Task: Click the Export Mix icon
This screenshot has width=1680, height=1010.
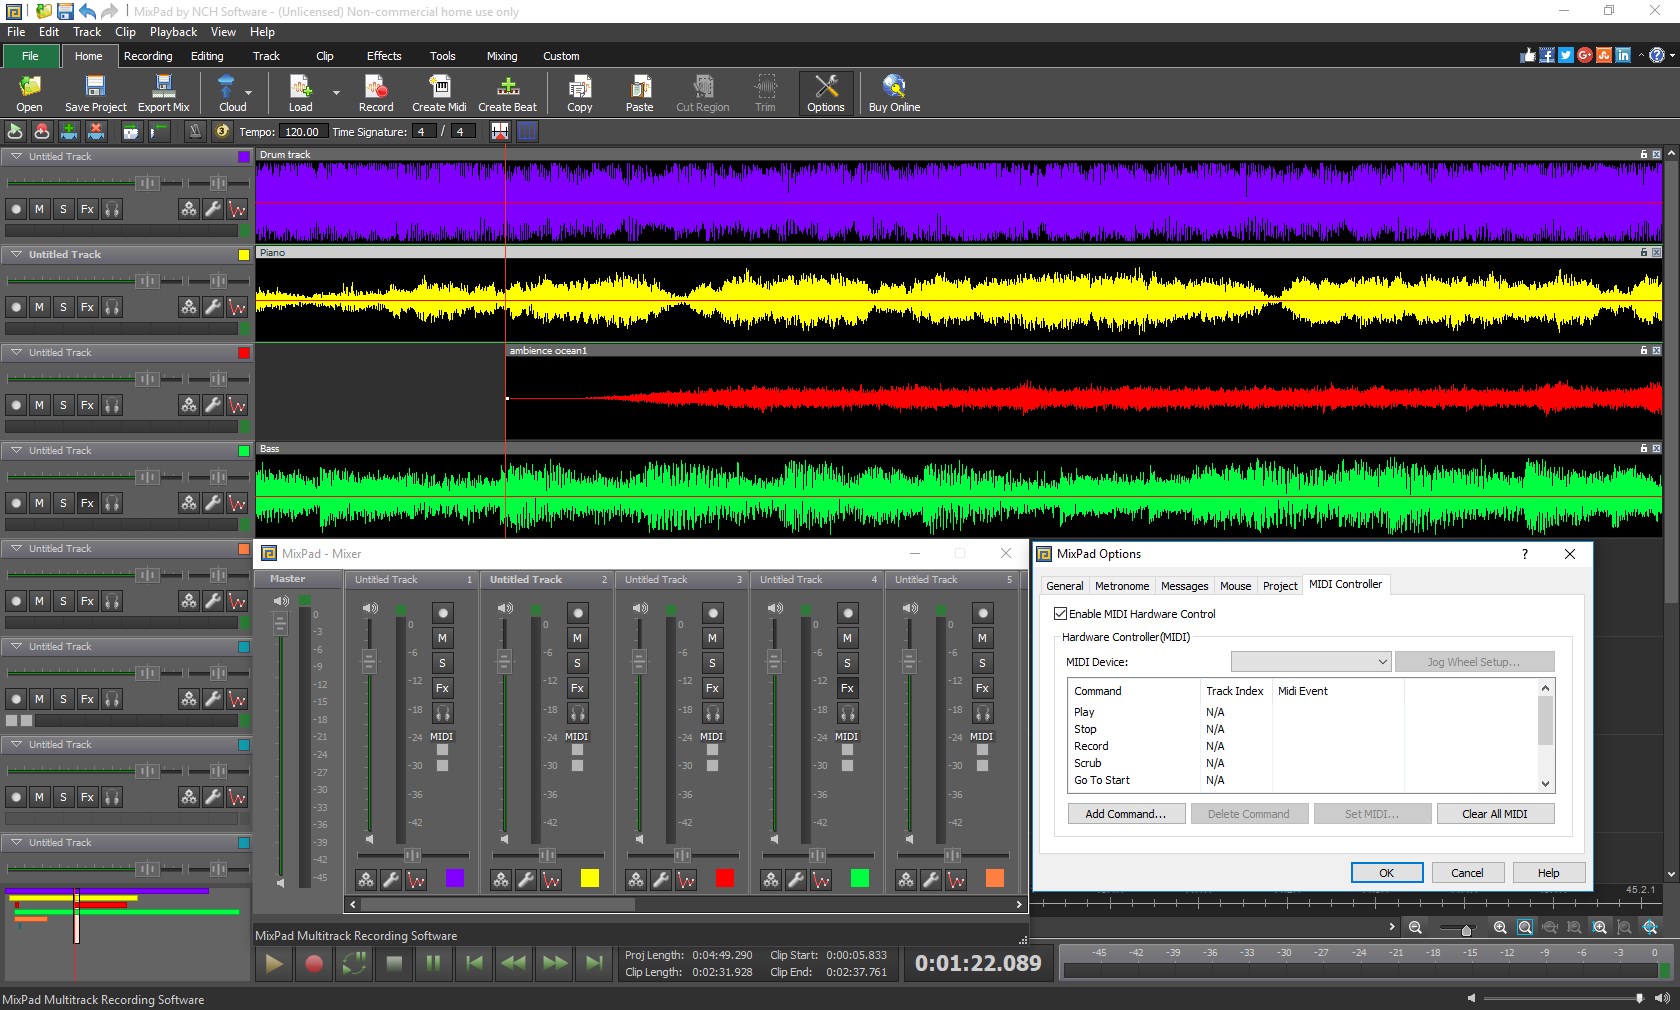Action: tap(163, 93)
